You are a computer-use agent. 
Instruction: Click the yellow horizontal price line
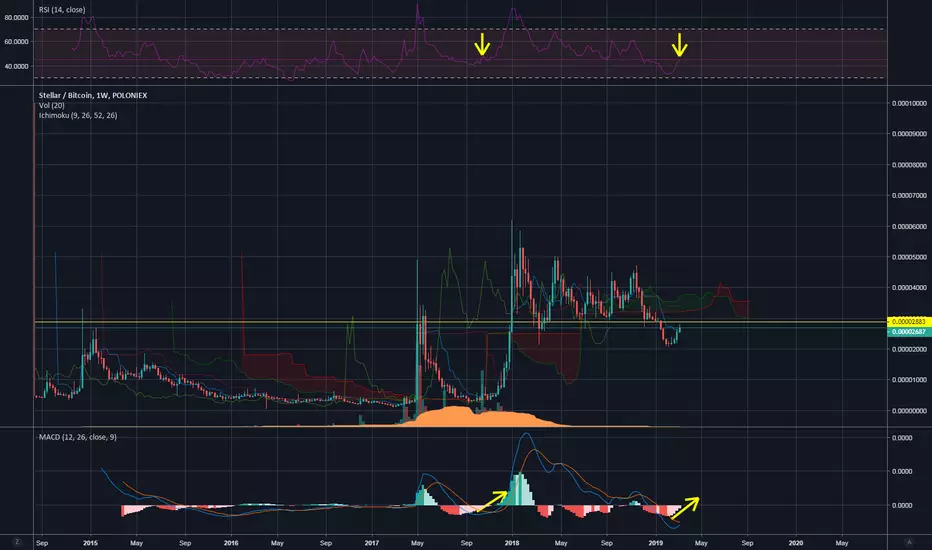[x=461, y=322]
